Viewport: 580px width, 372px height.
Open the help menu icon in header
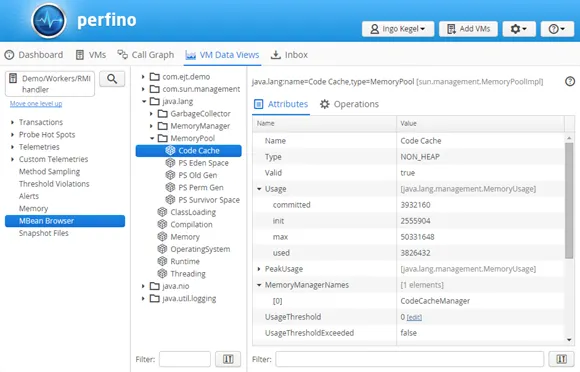point(557,29)
